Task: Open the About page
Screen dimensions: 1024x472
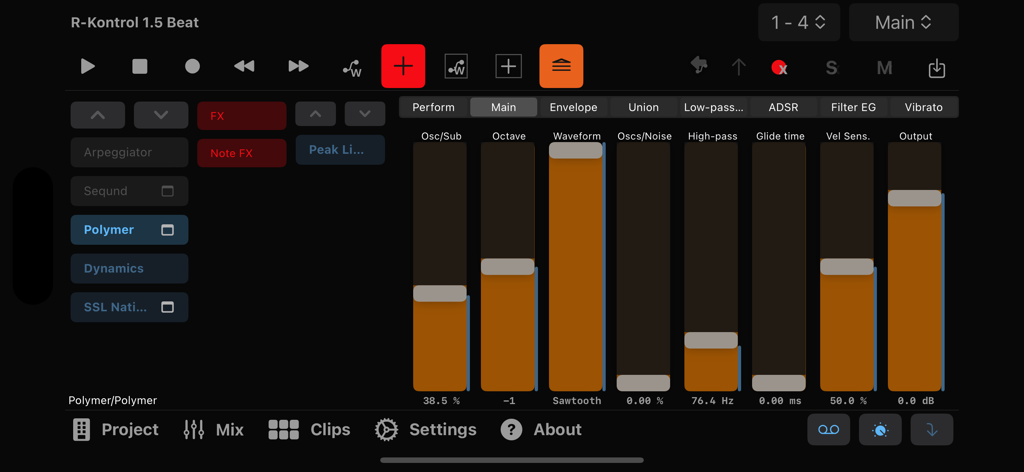Action: coord(541,430)
